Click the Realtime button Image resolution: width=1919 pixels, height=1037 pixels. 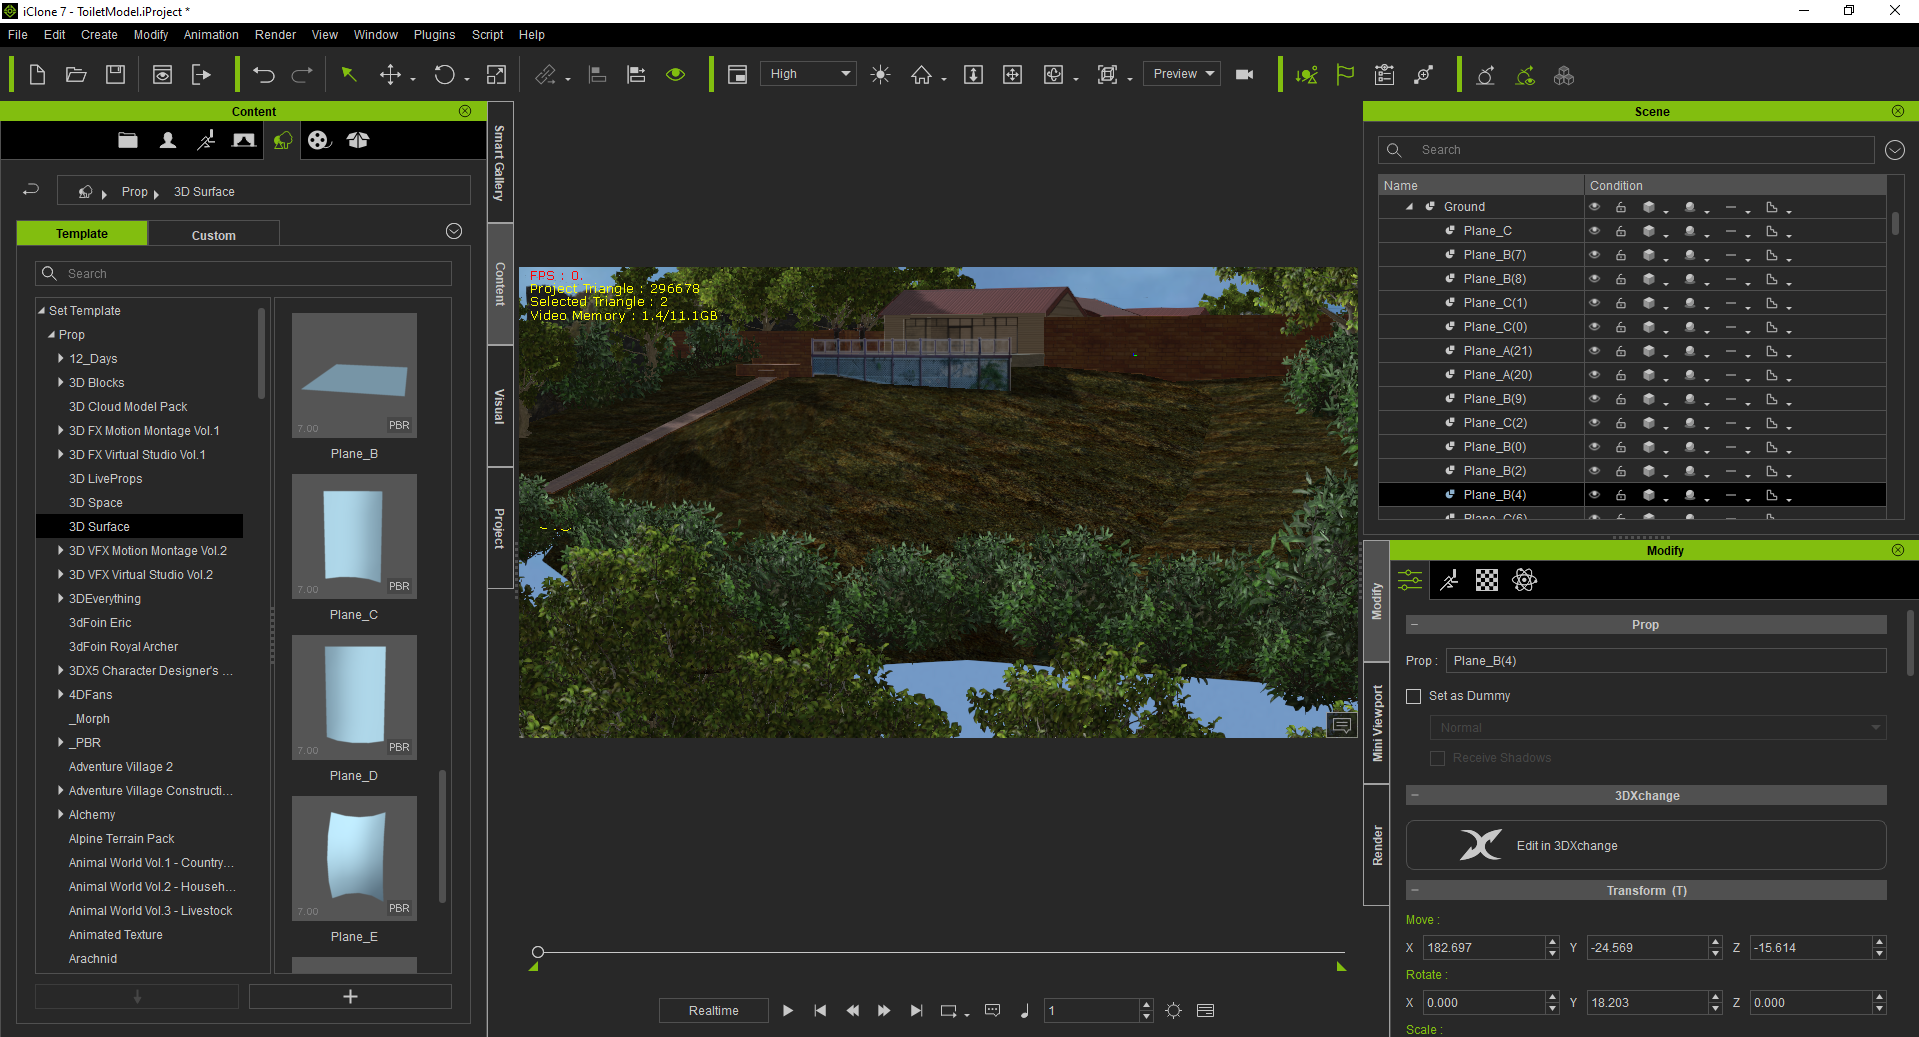click(714, 1011)
